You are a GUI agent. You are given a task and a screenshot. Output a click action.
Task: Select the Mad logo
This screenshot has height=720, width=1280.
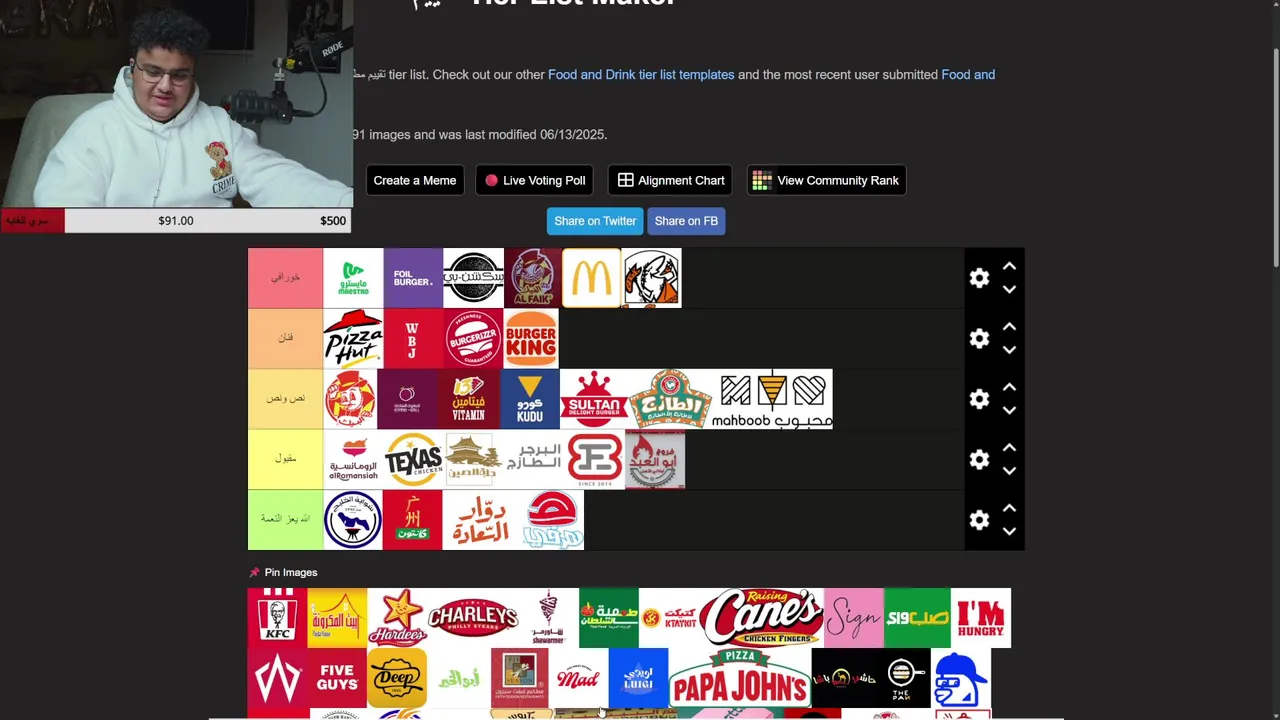578,678
